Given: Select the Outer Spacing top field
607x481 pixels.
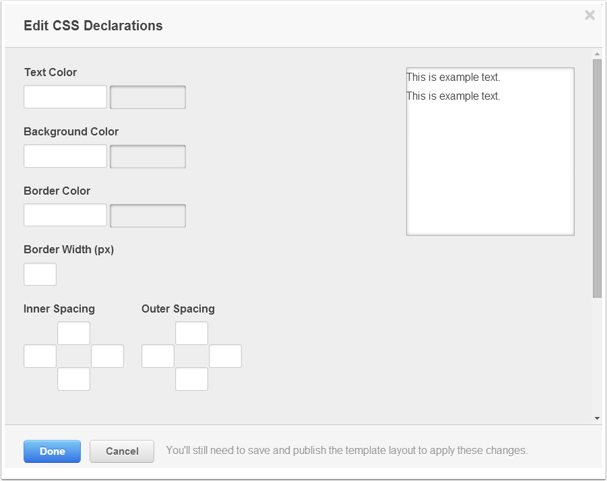Looking at the screenshot, I should (x=192, y=333).
